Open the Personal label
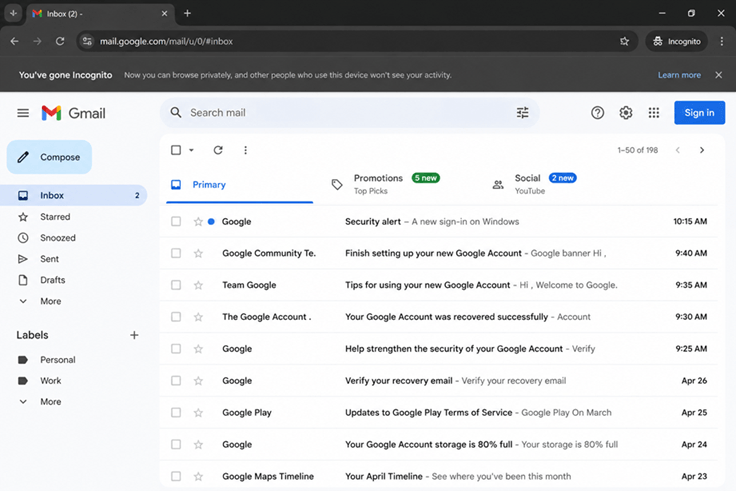Screen dimensions: 736x491 [58, 360]
